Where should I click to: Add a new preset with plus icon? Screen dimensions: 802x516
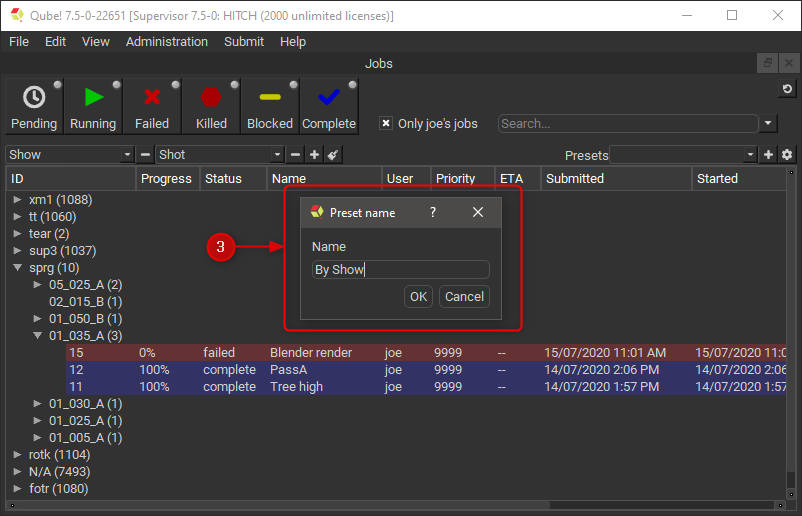coord(769,155)
